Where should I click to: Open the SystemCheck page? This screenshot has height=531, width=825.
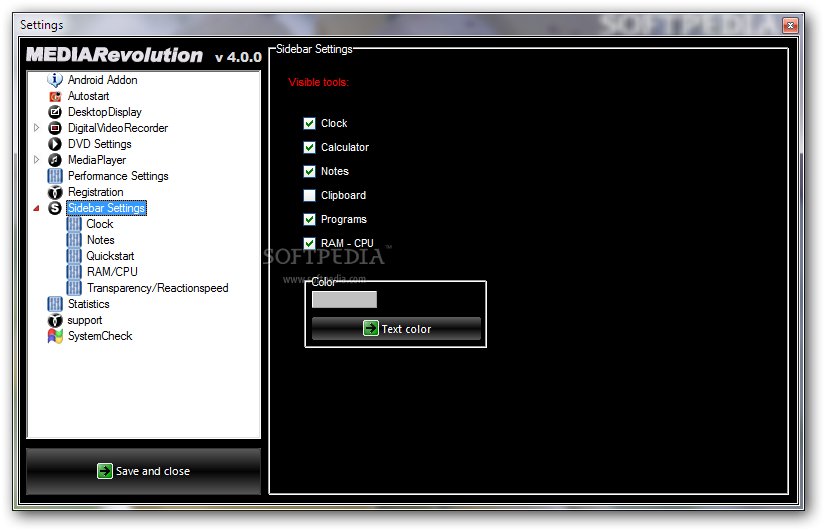coord(100,336)
